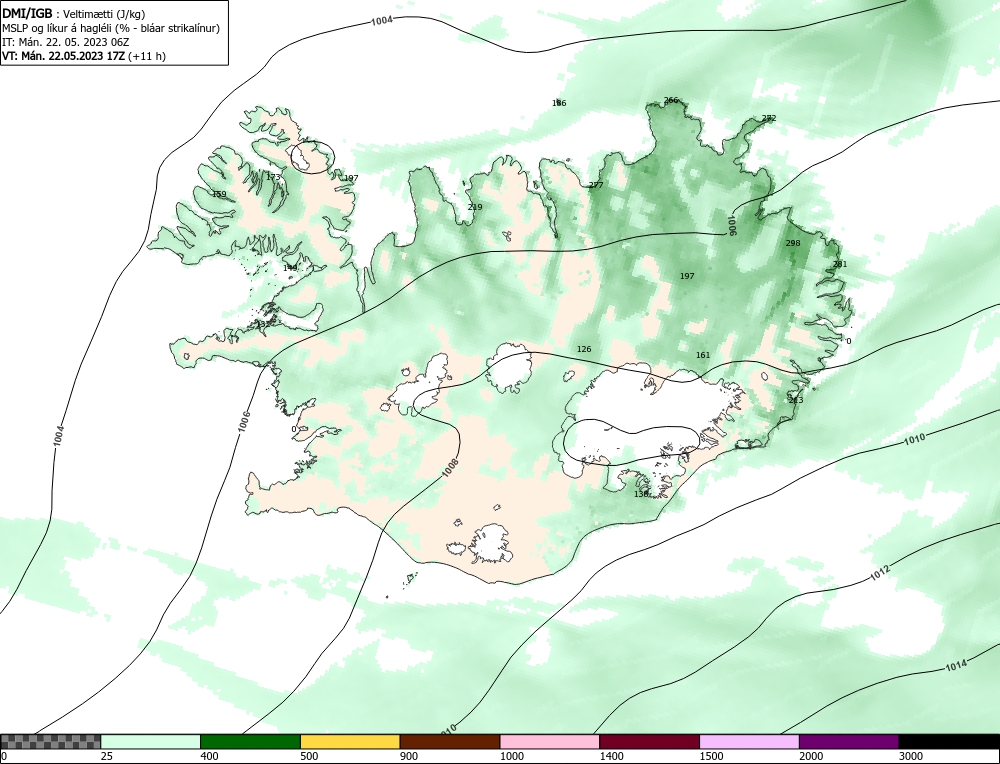Screen dimensions: 1000x764
Task: Click the 213 value on the southeast coast
Action: pos(796,400)
